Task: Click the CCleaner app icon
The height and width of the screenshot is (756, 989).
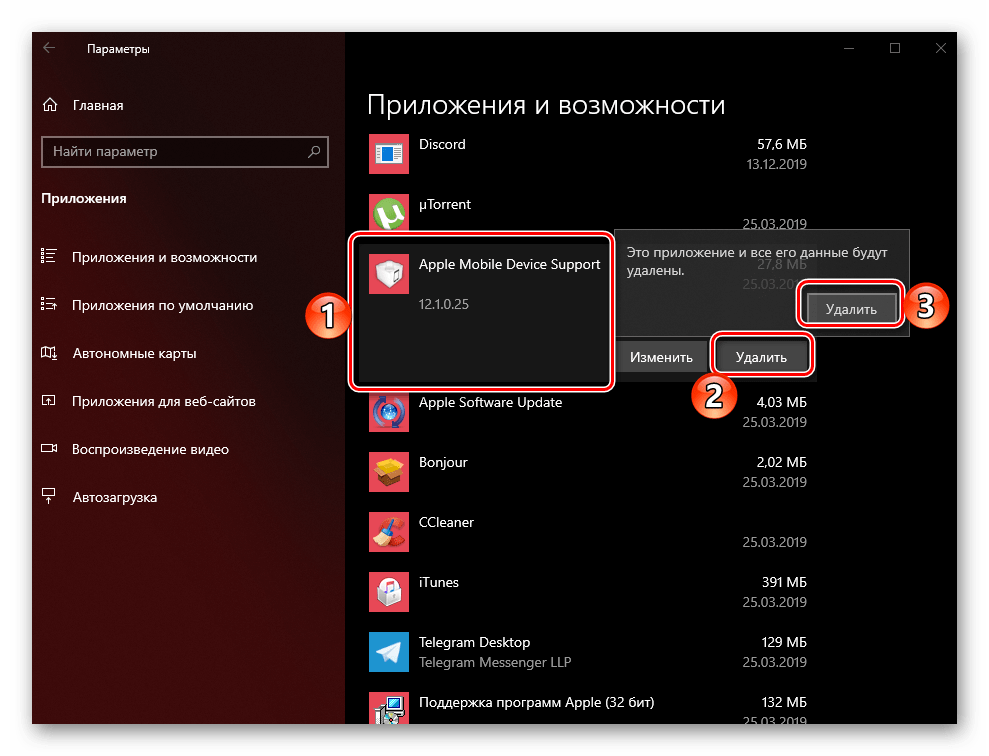Action: click(387, 532)
